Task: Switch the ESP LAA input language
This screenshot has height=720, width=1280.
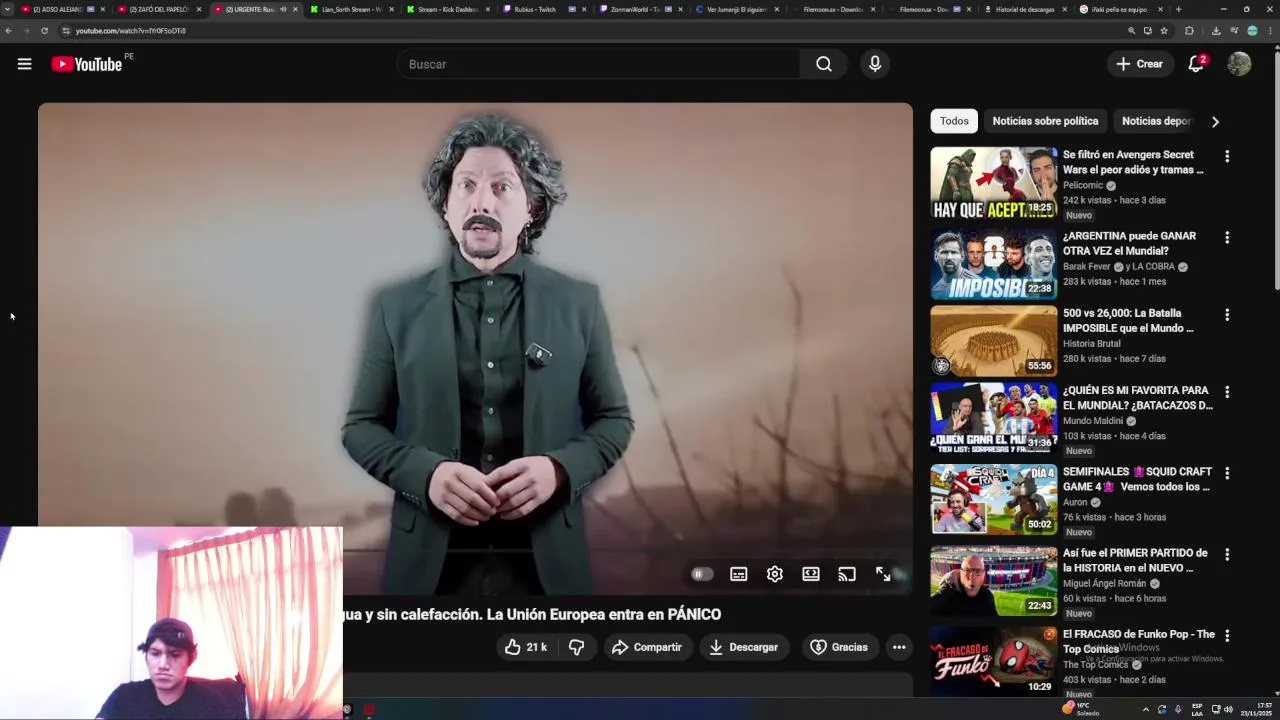Action: (x=1197, y=709)
